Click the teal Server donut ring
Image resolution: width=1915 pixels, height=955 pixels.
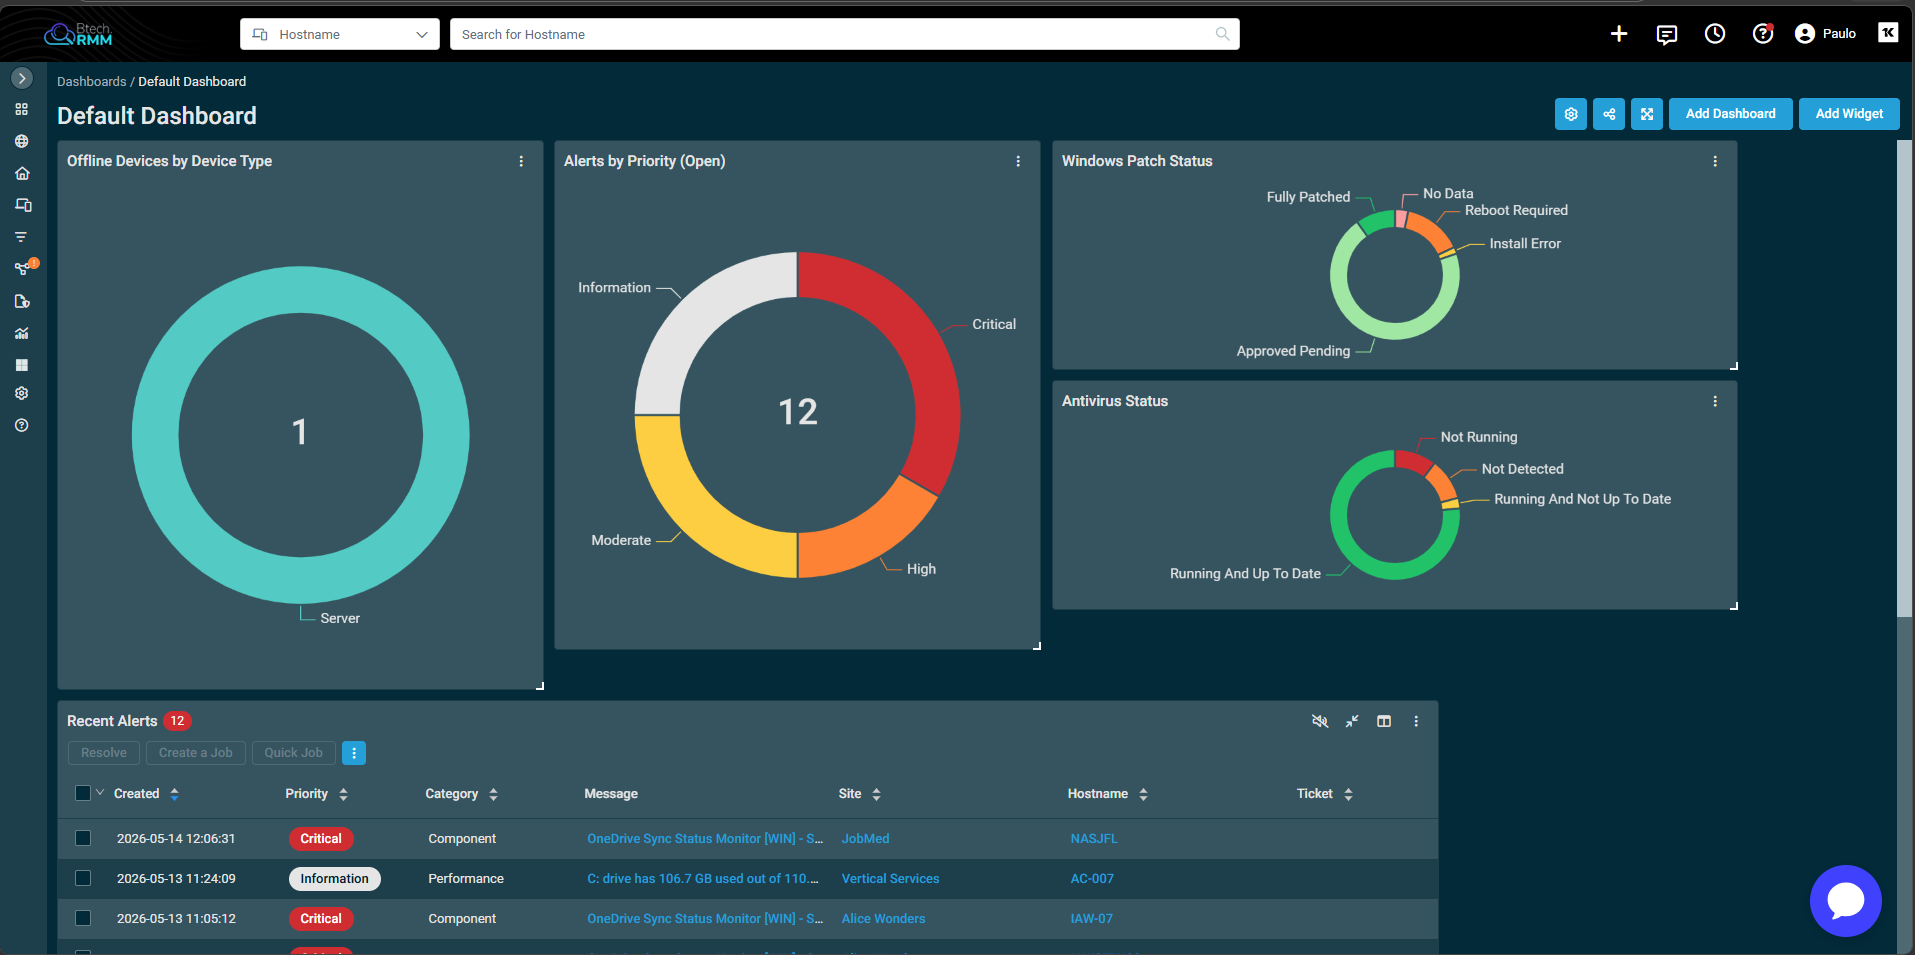(155, 434)
